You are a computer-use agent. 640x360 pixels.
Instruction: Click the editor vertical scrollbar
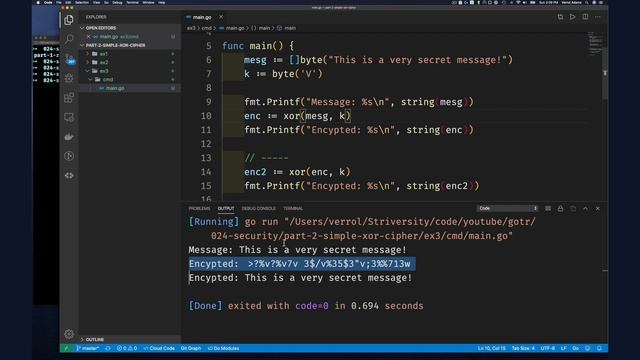click(605, 73)
